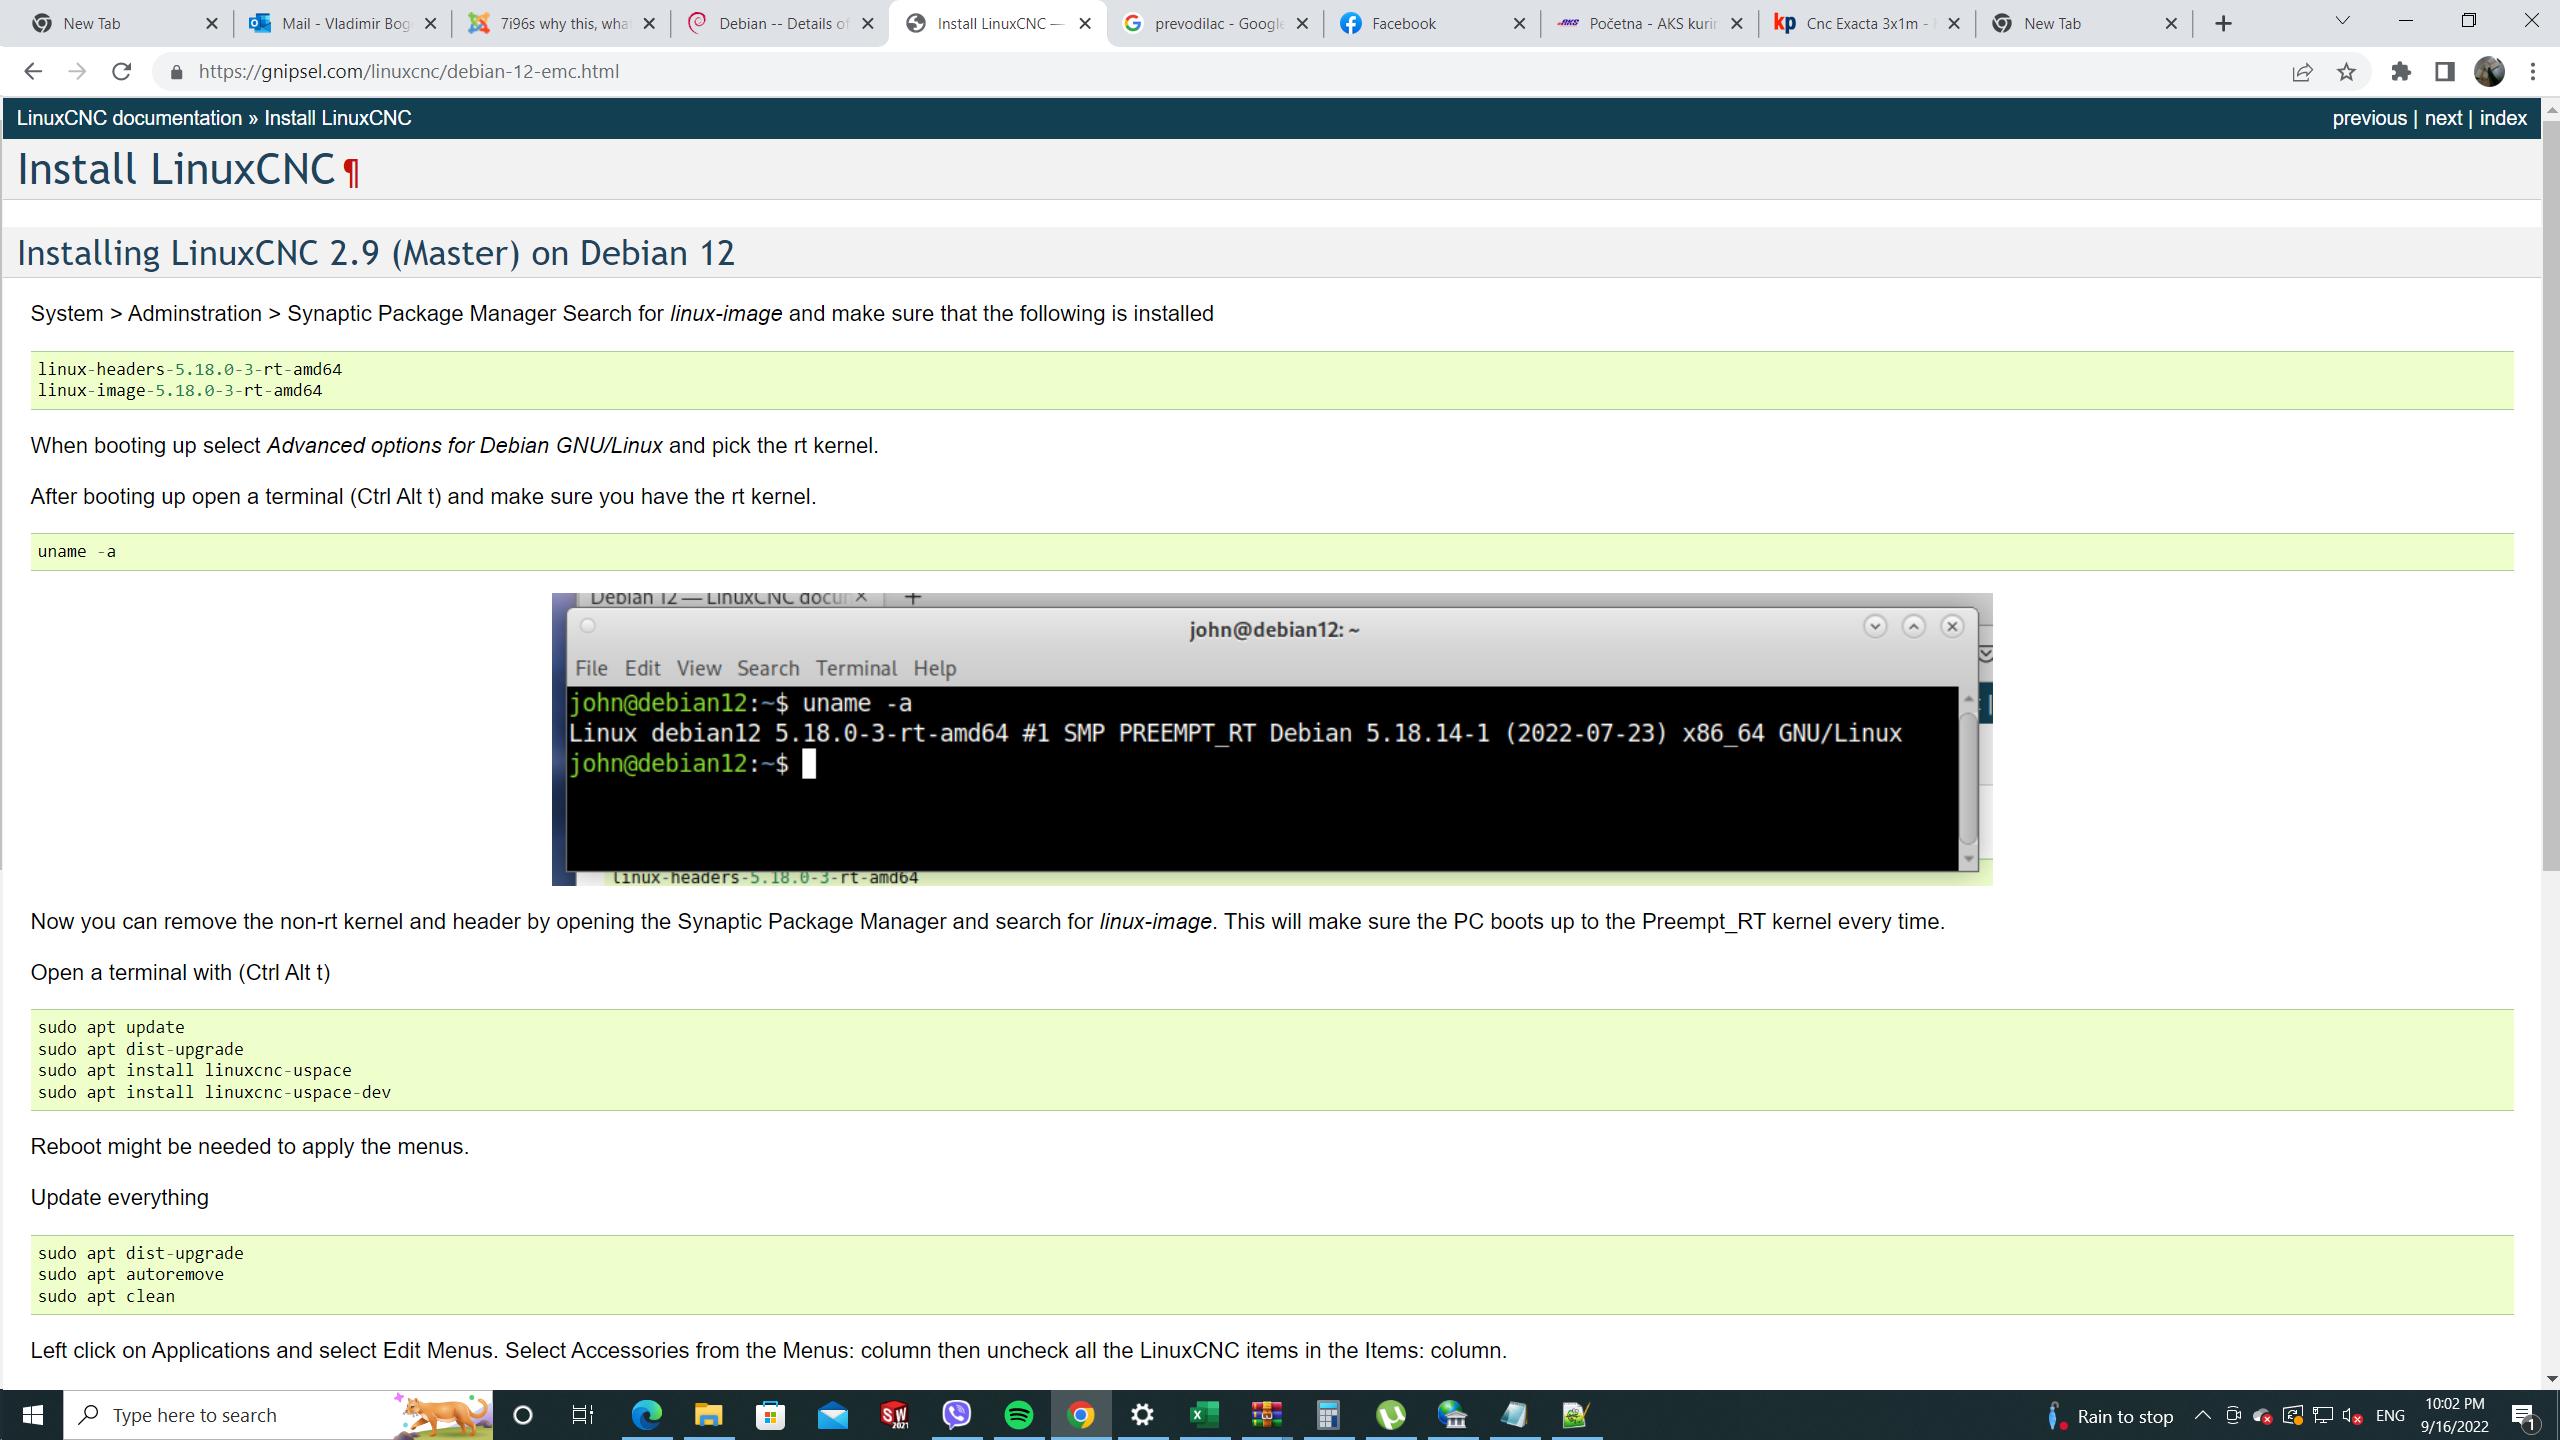Open File Explorer from taskbar

(709, 1415)
